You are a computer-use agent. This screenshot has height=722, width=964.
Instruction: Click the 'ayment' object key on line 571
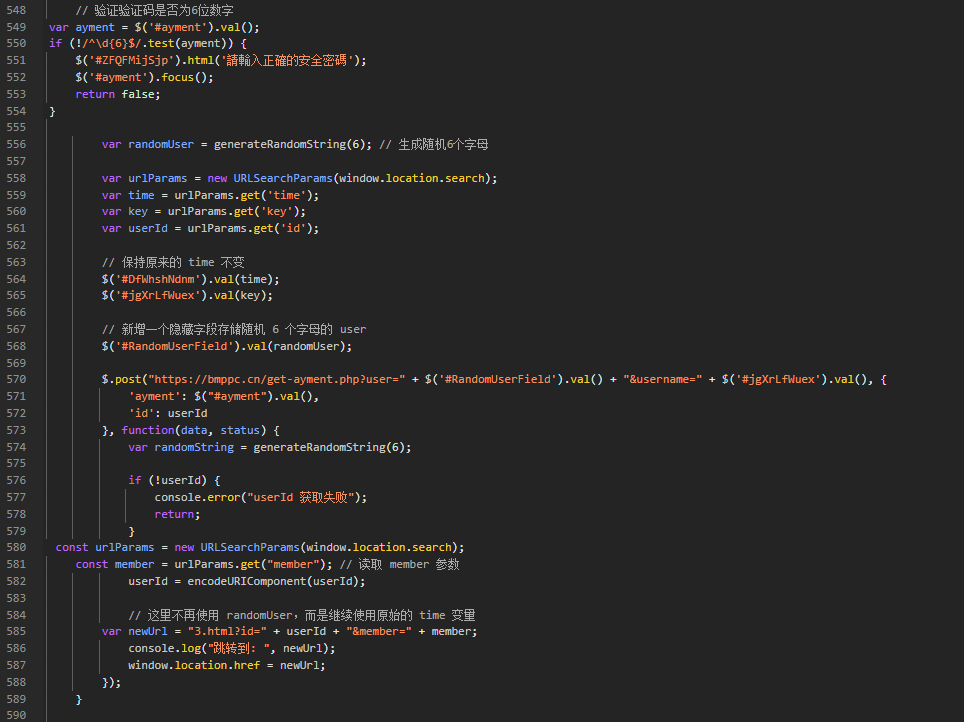154,397
